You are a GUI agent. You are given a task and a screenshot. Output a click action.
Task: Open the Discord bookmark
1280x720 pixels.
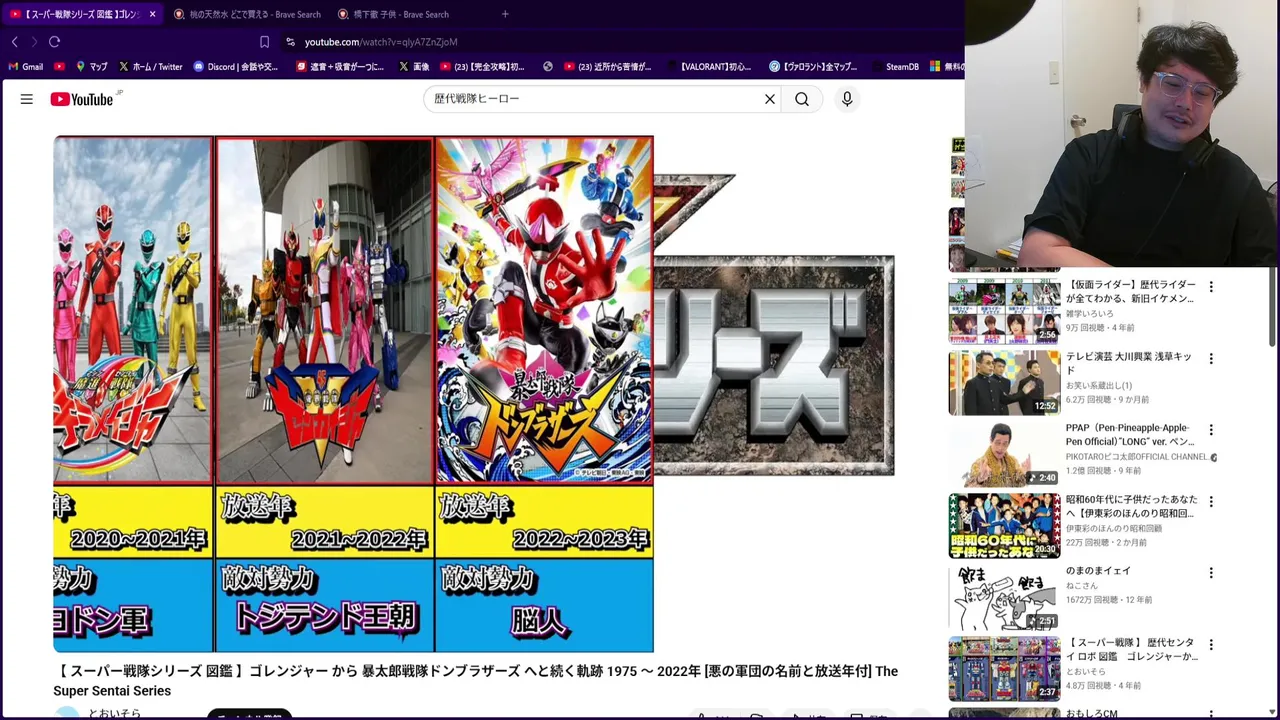236,67
